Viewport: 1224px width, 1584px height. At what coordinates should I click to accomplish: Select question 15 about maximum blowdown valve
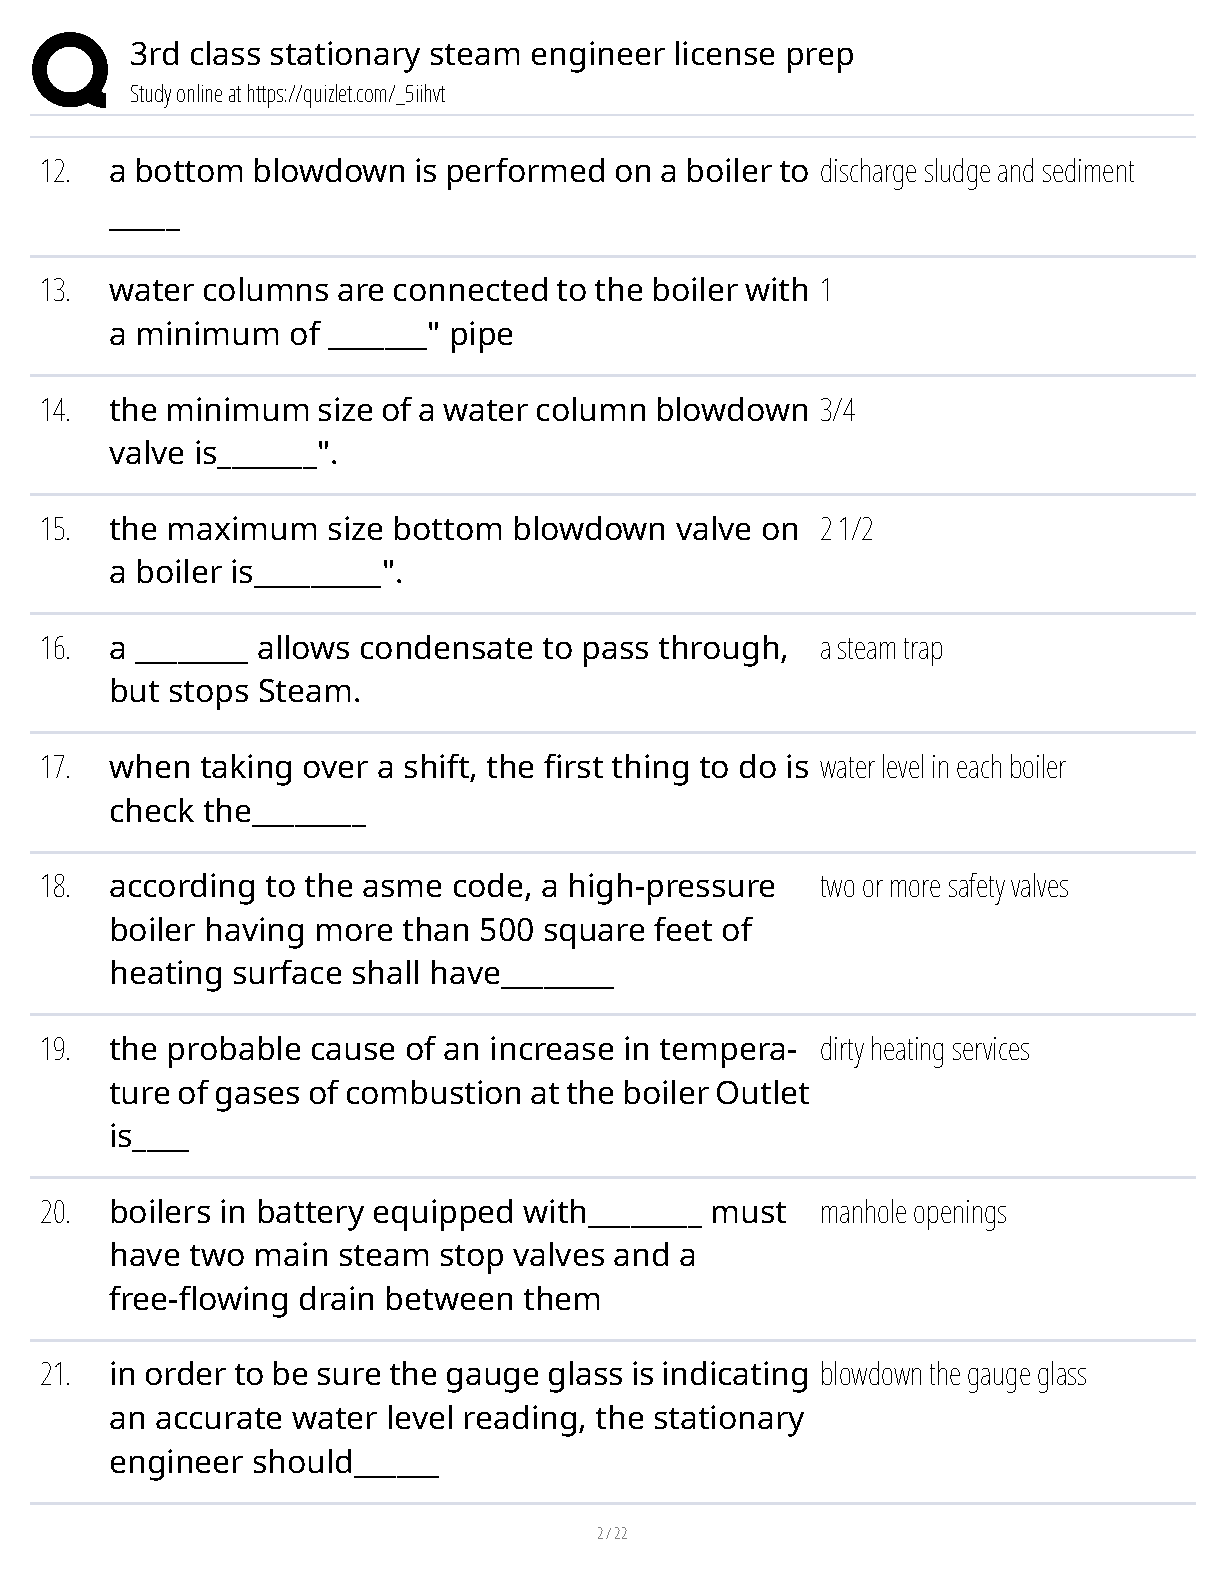(454, 550)
